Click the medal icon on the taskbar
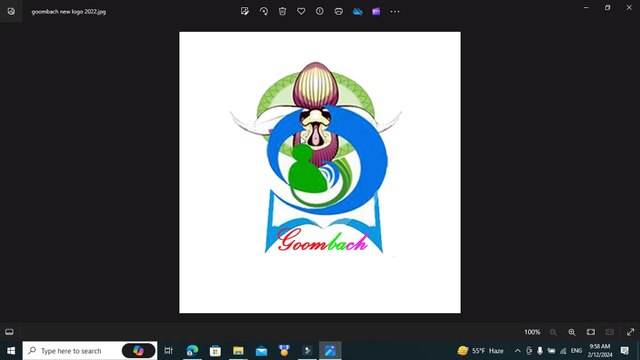Image resolution: width=640 pixels, height=360 pixels. 284,351
